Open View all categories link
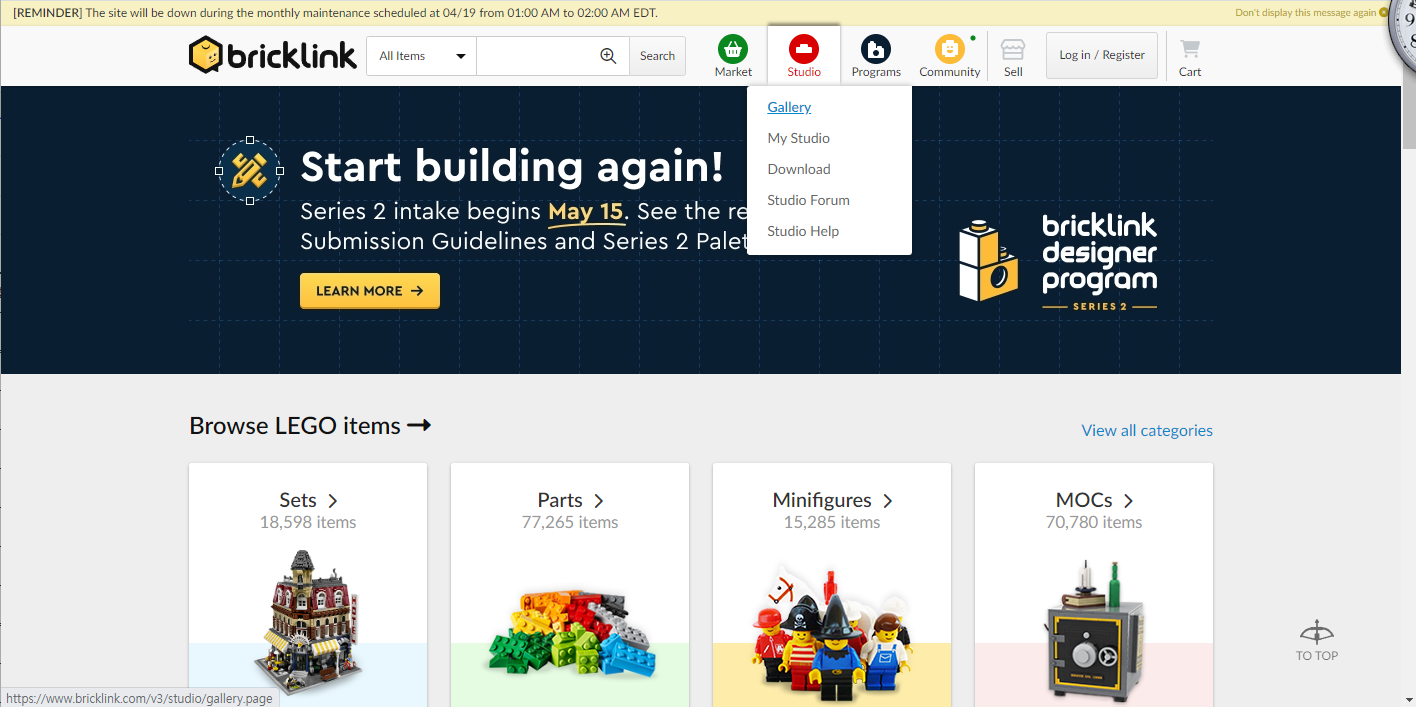This screenshot has width=1416, height=707. [x=1147, y=431]
